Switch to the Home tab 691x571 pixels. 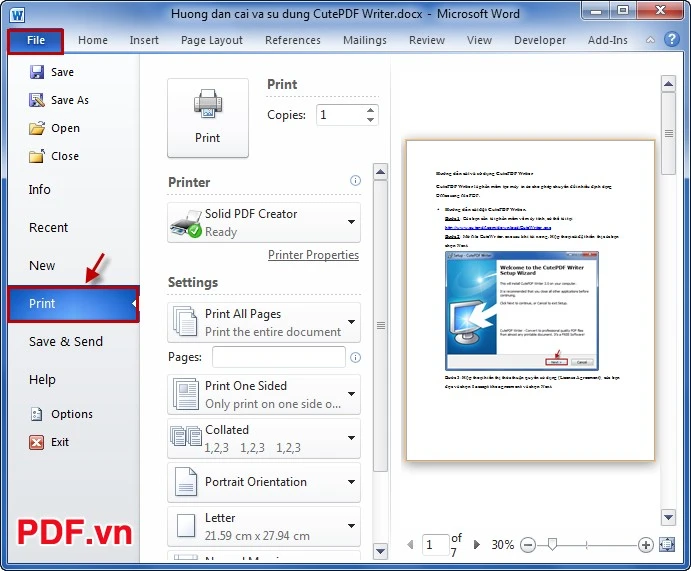pos(93,40)
